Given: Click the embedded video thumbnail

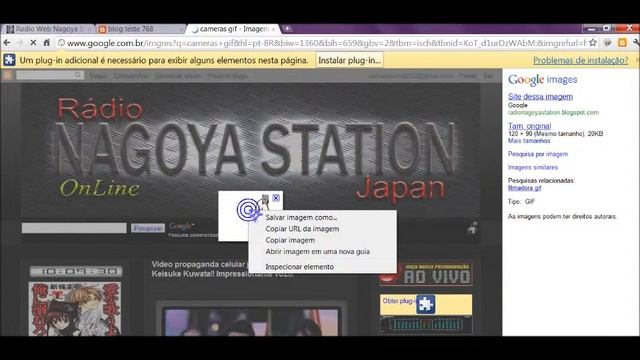Looking at the screenshot, I should [251, 322].
